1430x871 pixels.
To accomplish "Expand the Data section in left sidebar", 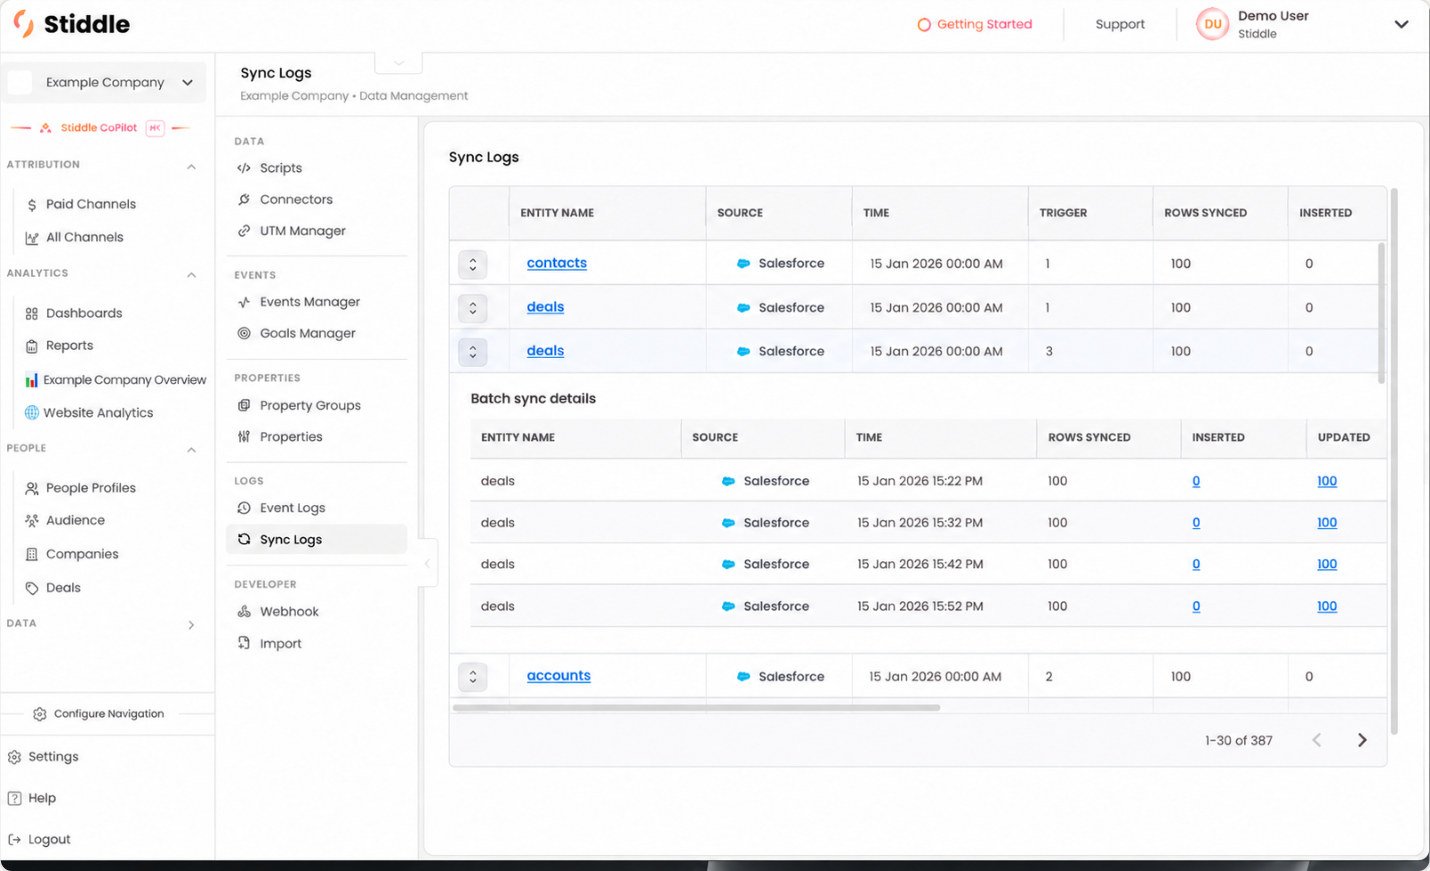I will pyautogui.click(x=191, y=625).
